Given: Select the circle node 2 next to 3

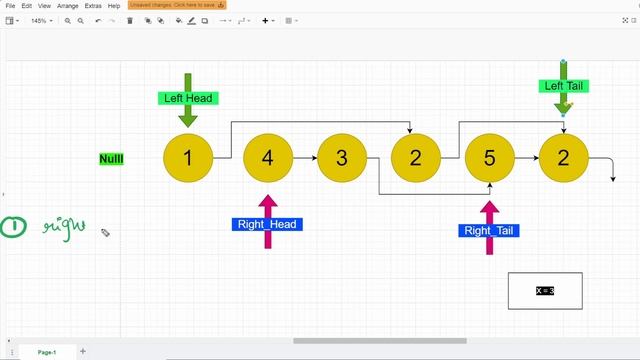Looking at the screenshot, I should coord(416,158).
